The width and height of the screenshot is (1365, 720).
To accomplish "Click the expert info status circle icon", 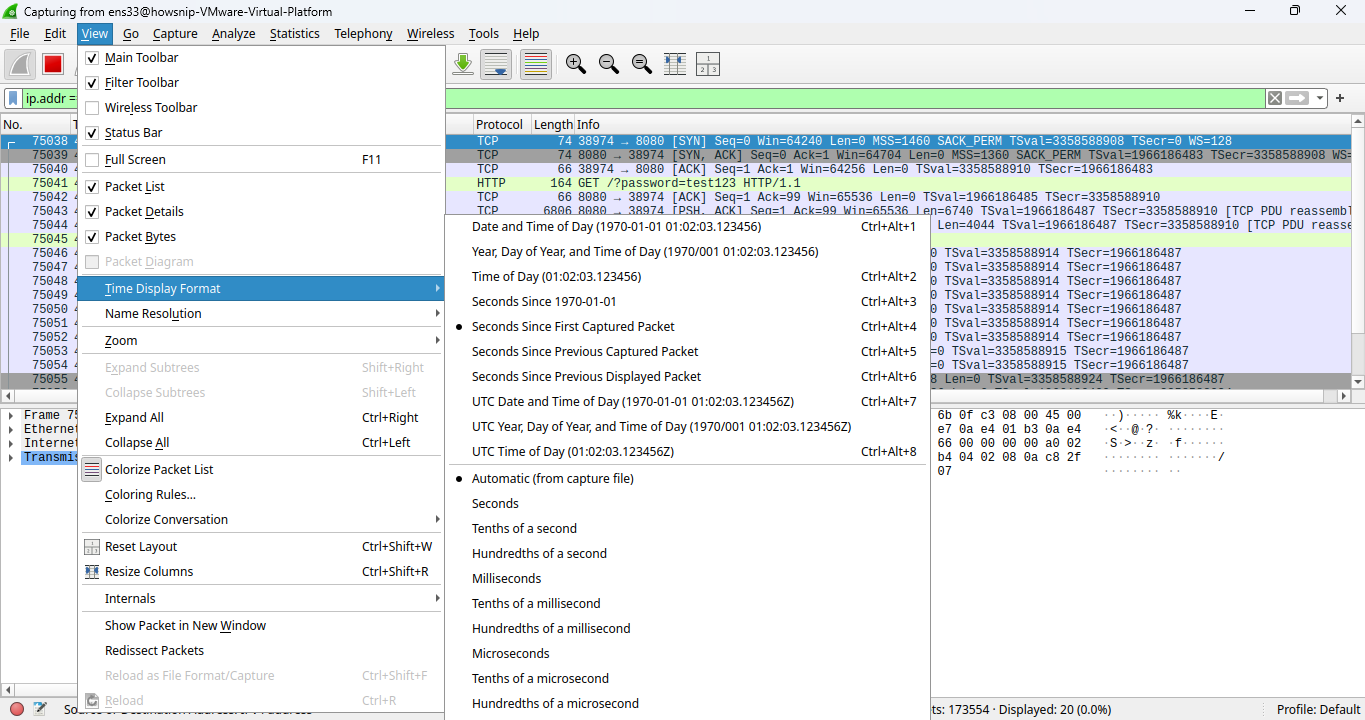I will 17,709.
